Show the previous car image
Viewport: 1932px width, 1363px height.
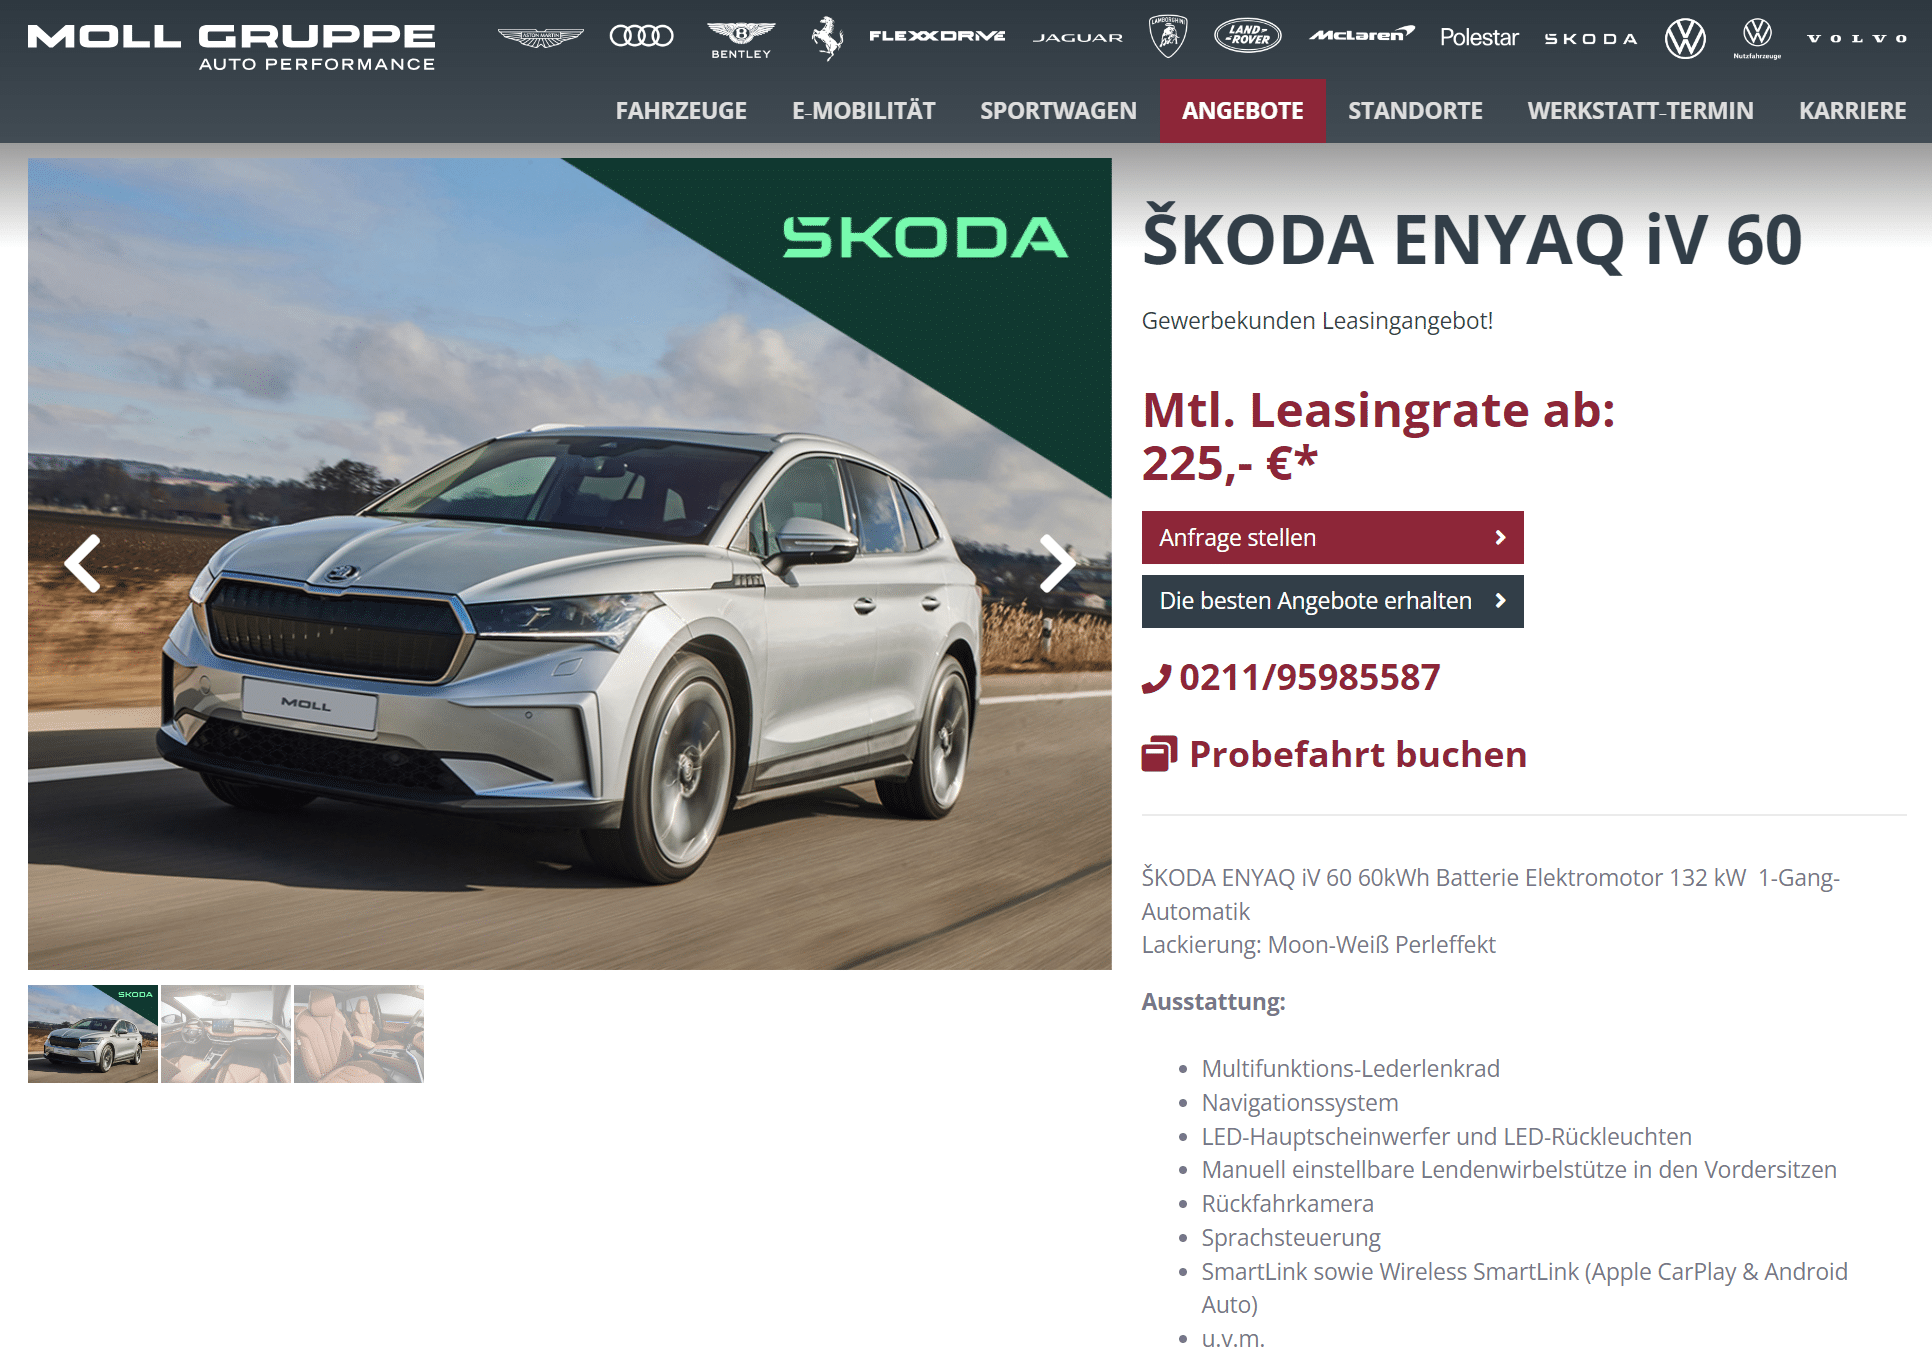click(x=82, y=564)
